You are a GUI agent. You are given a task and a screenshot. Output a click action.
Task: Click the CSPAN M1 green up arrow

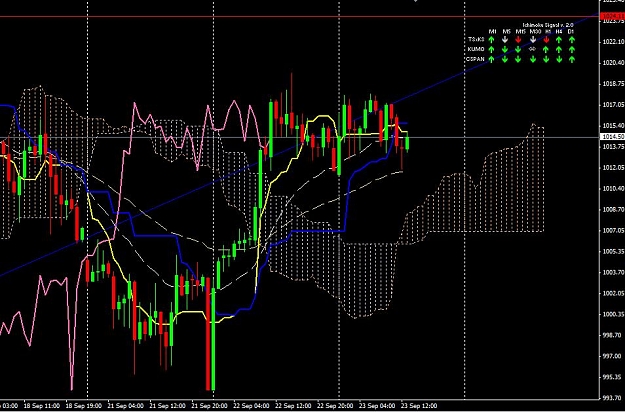point(491,59)
